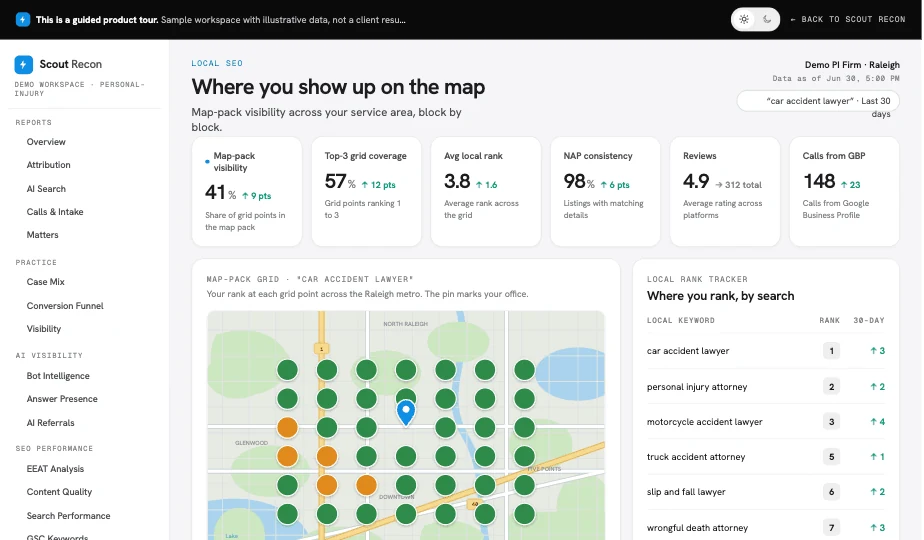Click the North Raleigh map label

click(405, 324)
